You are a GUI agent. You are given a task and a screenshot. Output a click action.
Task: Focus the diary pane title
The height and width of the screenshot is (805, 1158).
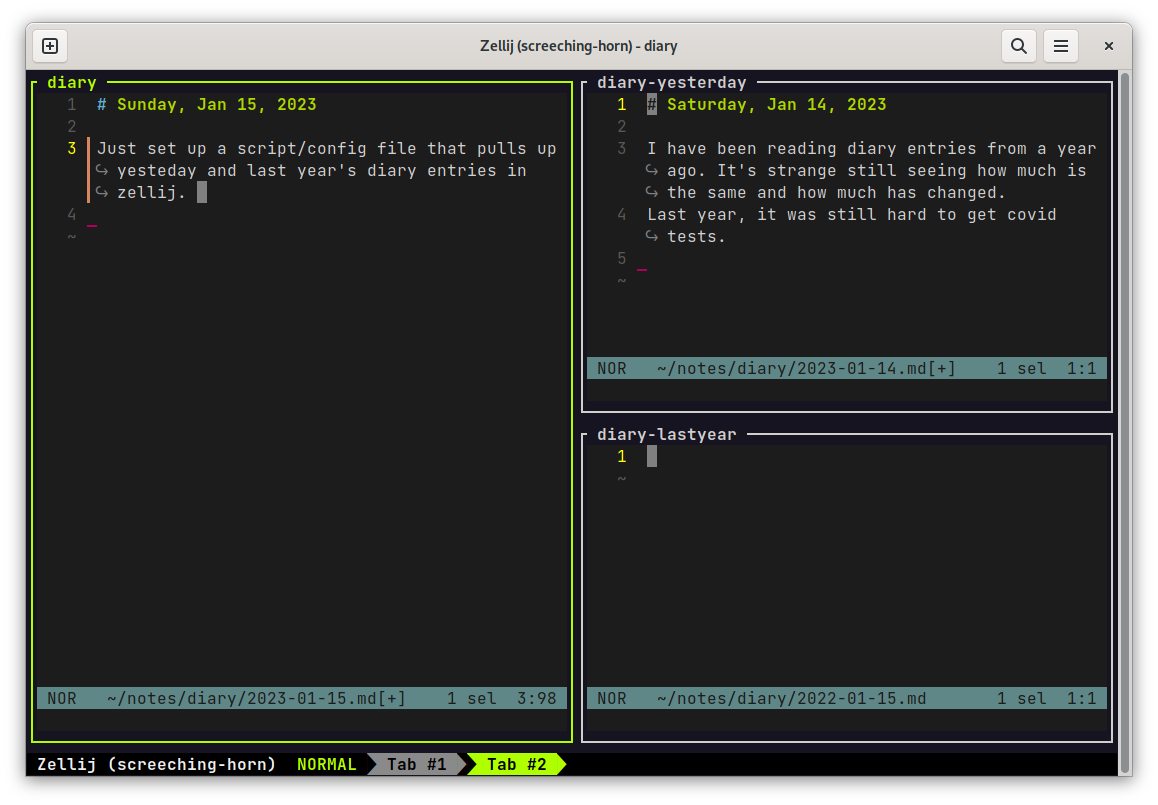click(72, 83)
